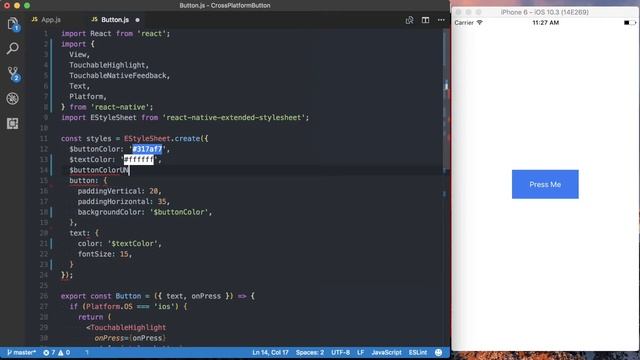Click the editor vertical scrollbar
Viewport: 640px width, 360px height.
[446, 100]
